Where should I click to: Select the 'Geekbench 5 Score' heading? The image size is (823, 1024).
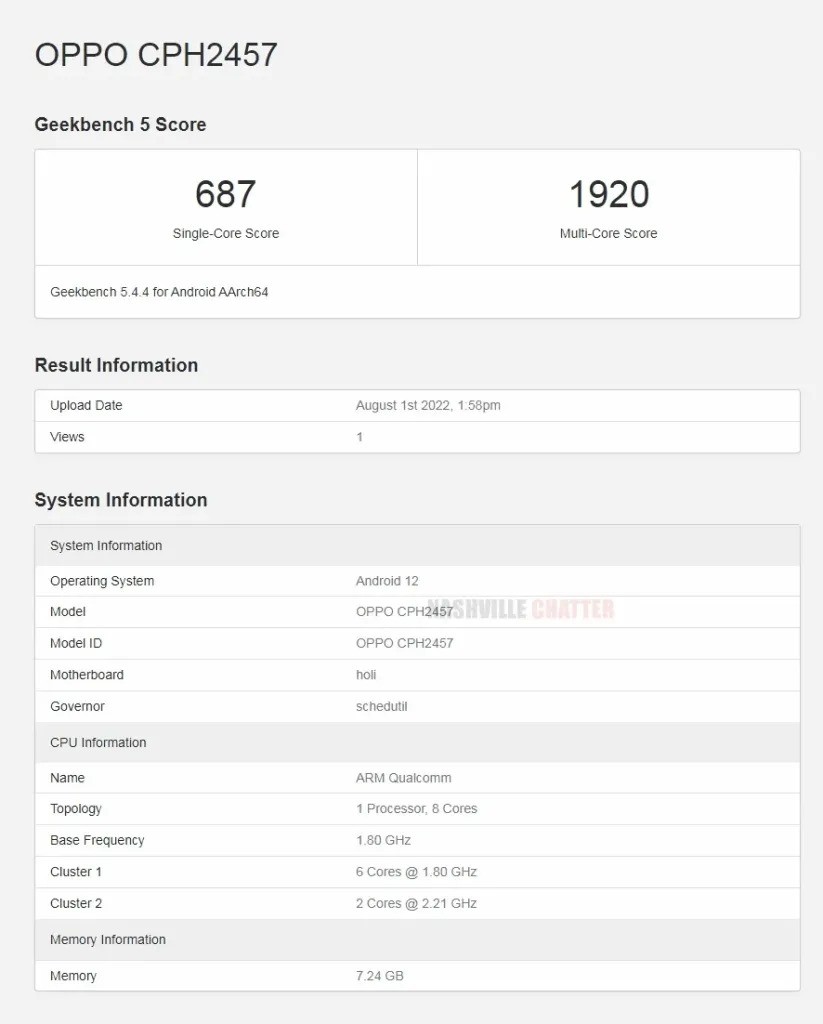[120, 124]
